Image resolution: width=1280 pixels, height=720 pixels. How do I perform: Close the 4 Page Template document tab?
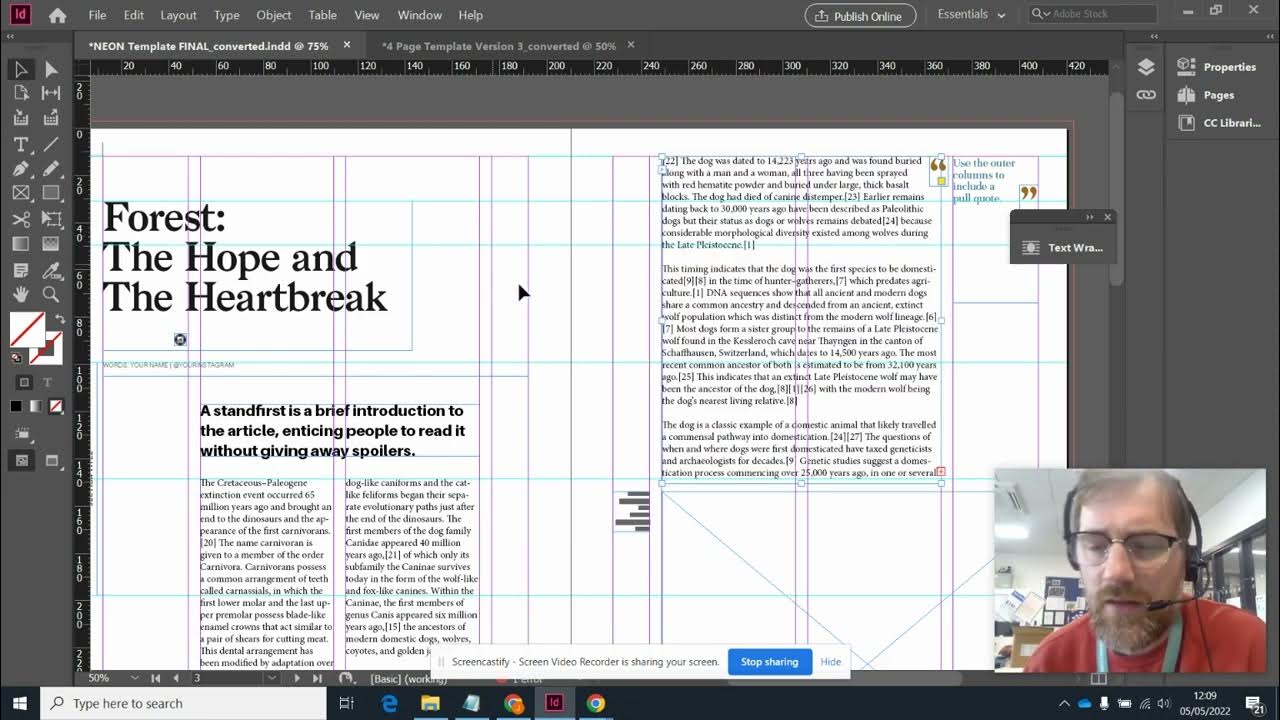(631, 45)
